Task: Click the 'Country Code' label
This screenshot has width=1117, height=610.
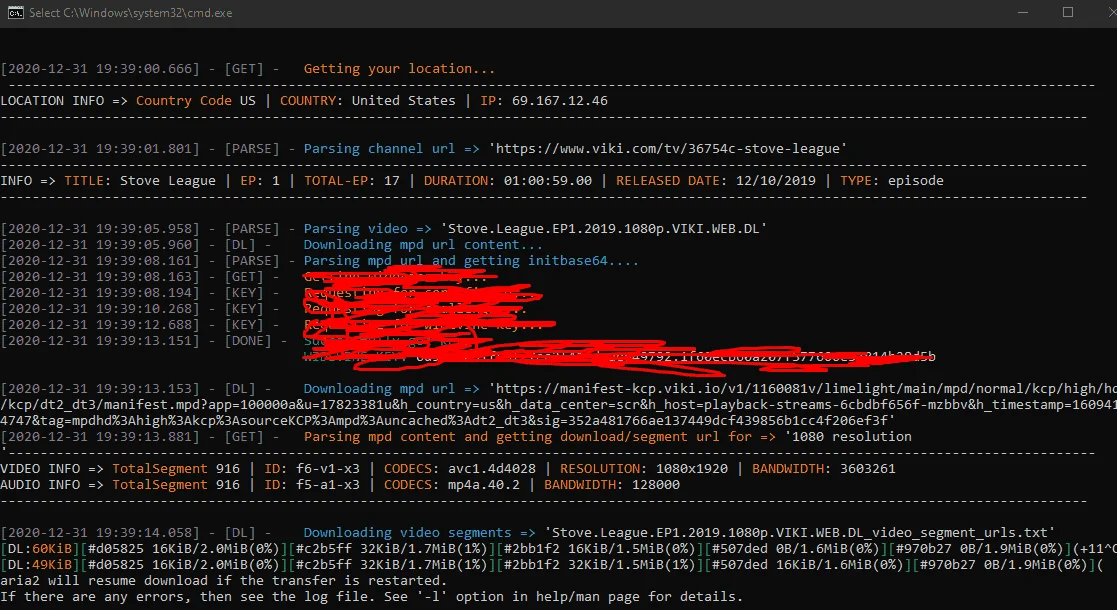Action: [184, 100]
